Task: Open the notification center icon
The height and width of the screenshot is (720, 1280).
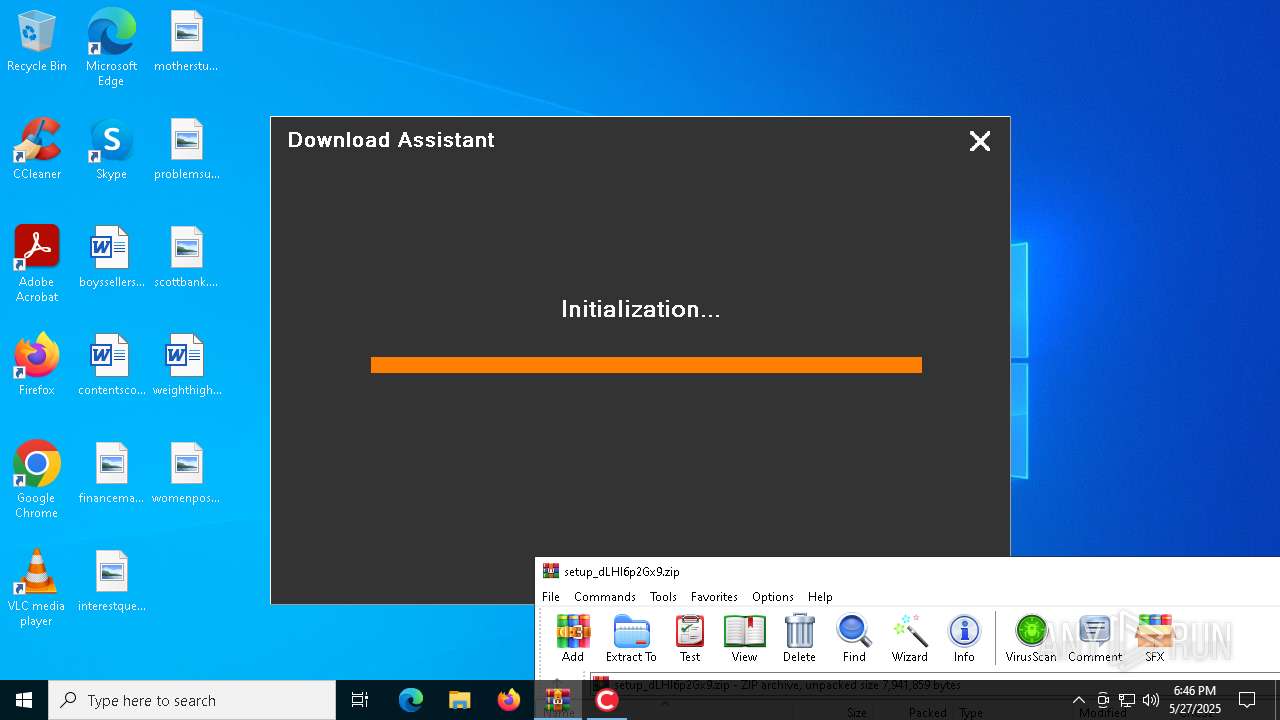Action: pos(1247,700)
